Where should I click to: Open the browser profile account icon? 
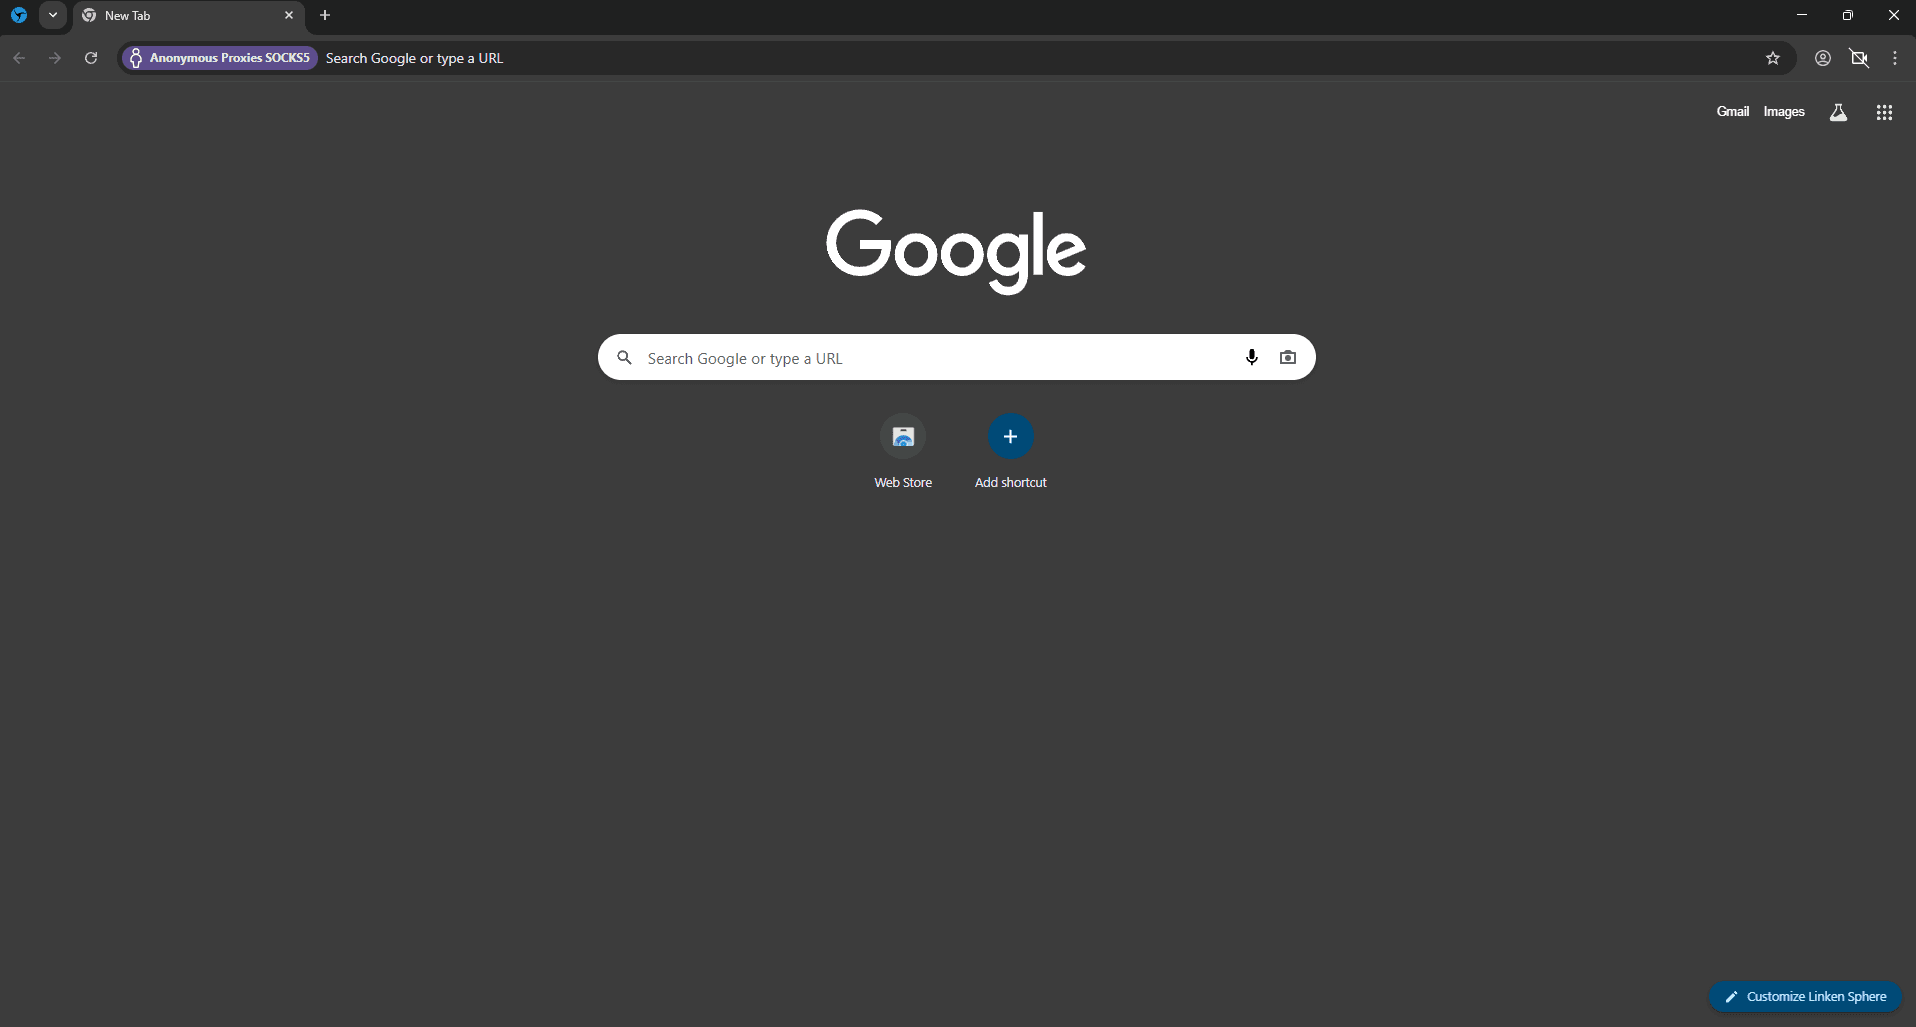point(1822,58)
